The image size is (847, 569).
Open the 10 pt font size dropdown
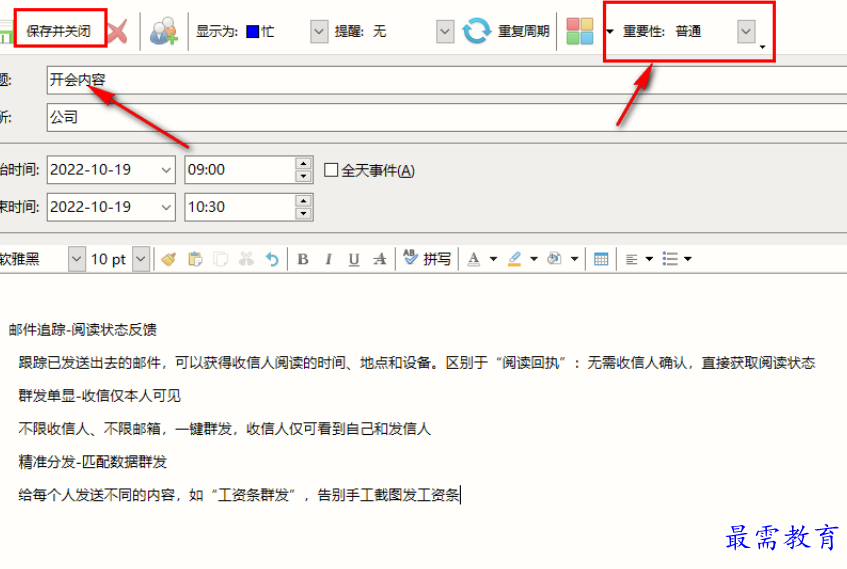[x=141, y=259]
